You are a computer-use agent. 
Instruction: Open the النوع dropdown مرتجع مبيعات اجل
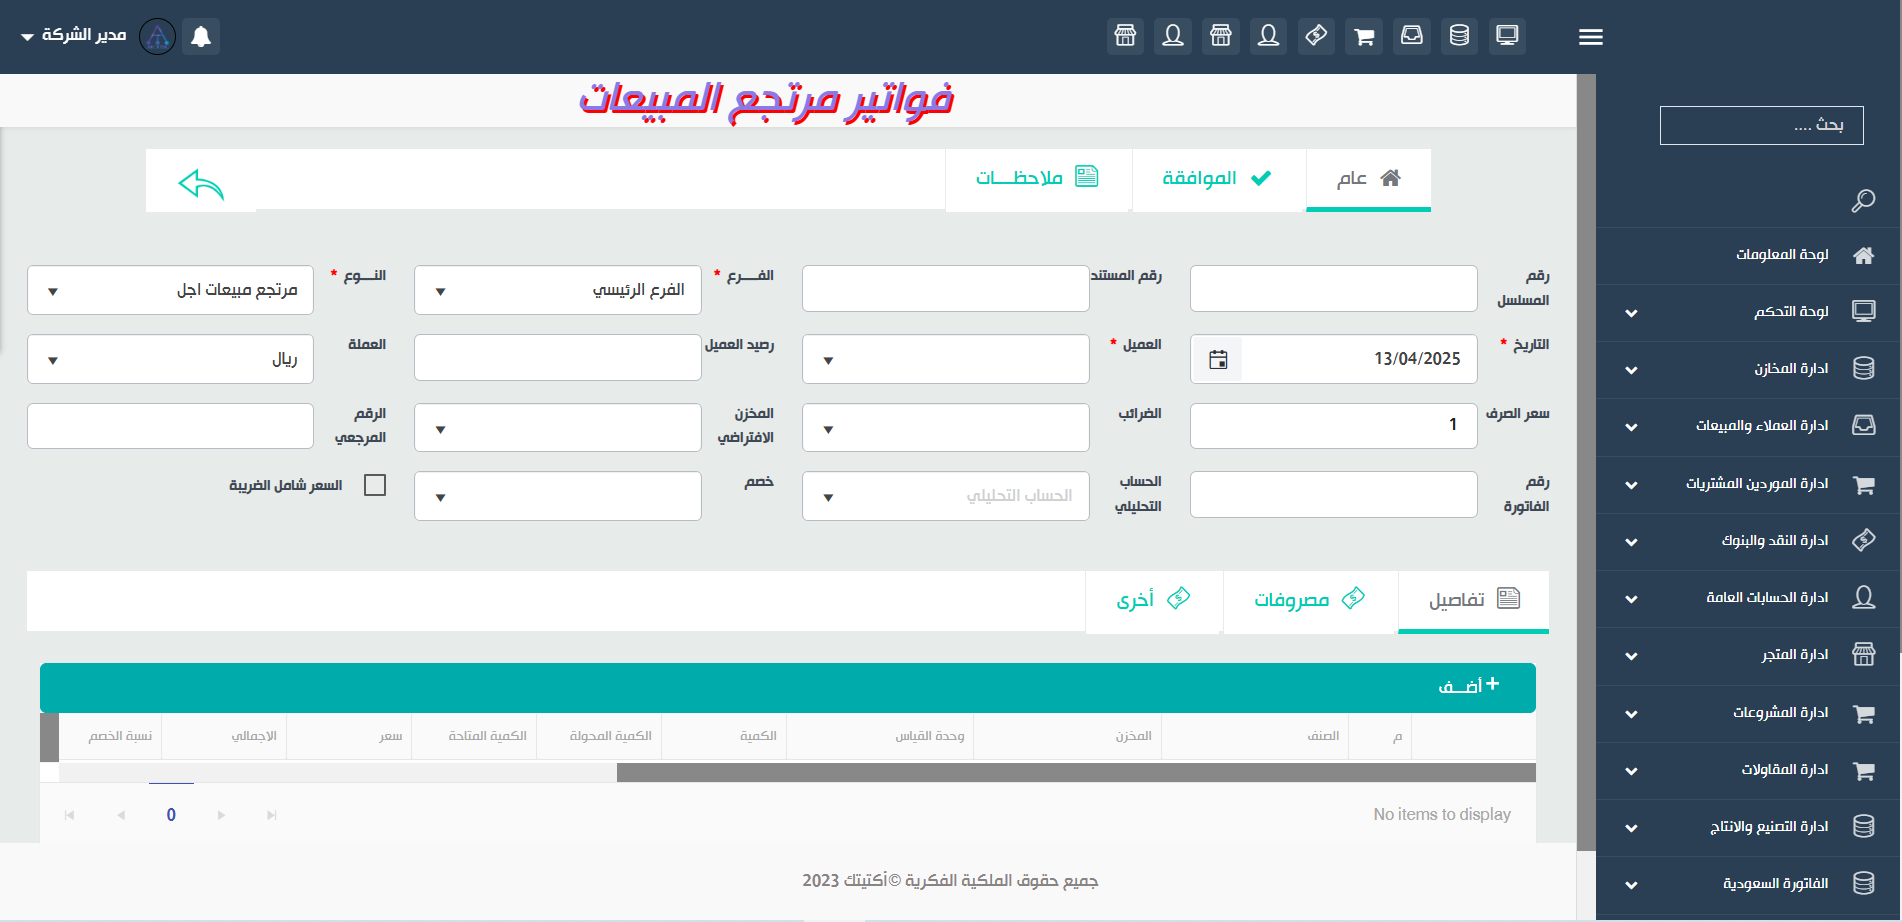(x=170, y=290)
